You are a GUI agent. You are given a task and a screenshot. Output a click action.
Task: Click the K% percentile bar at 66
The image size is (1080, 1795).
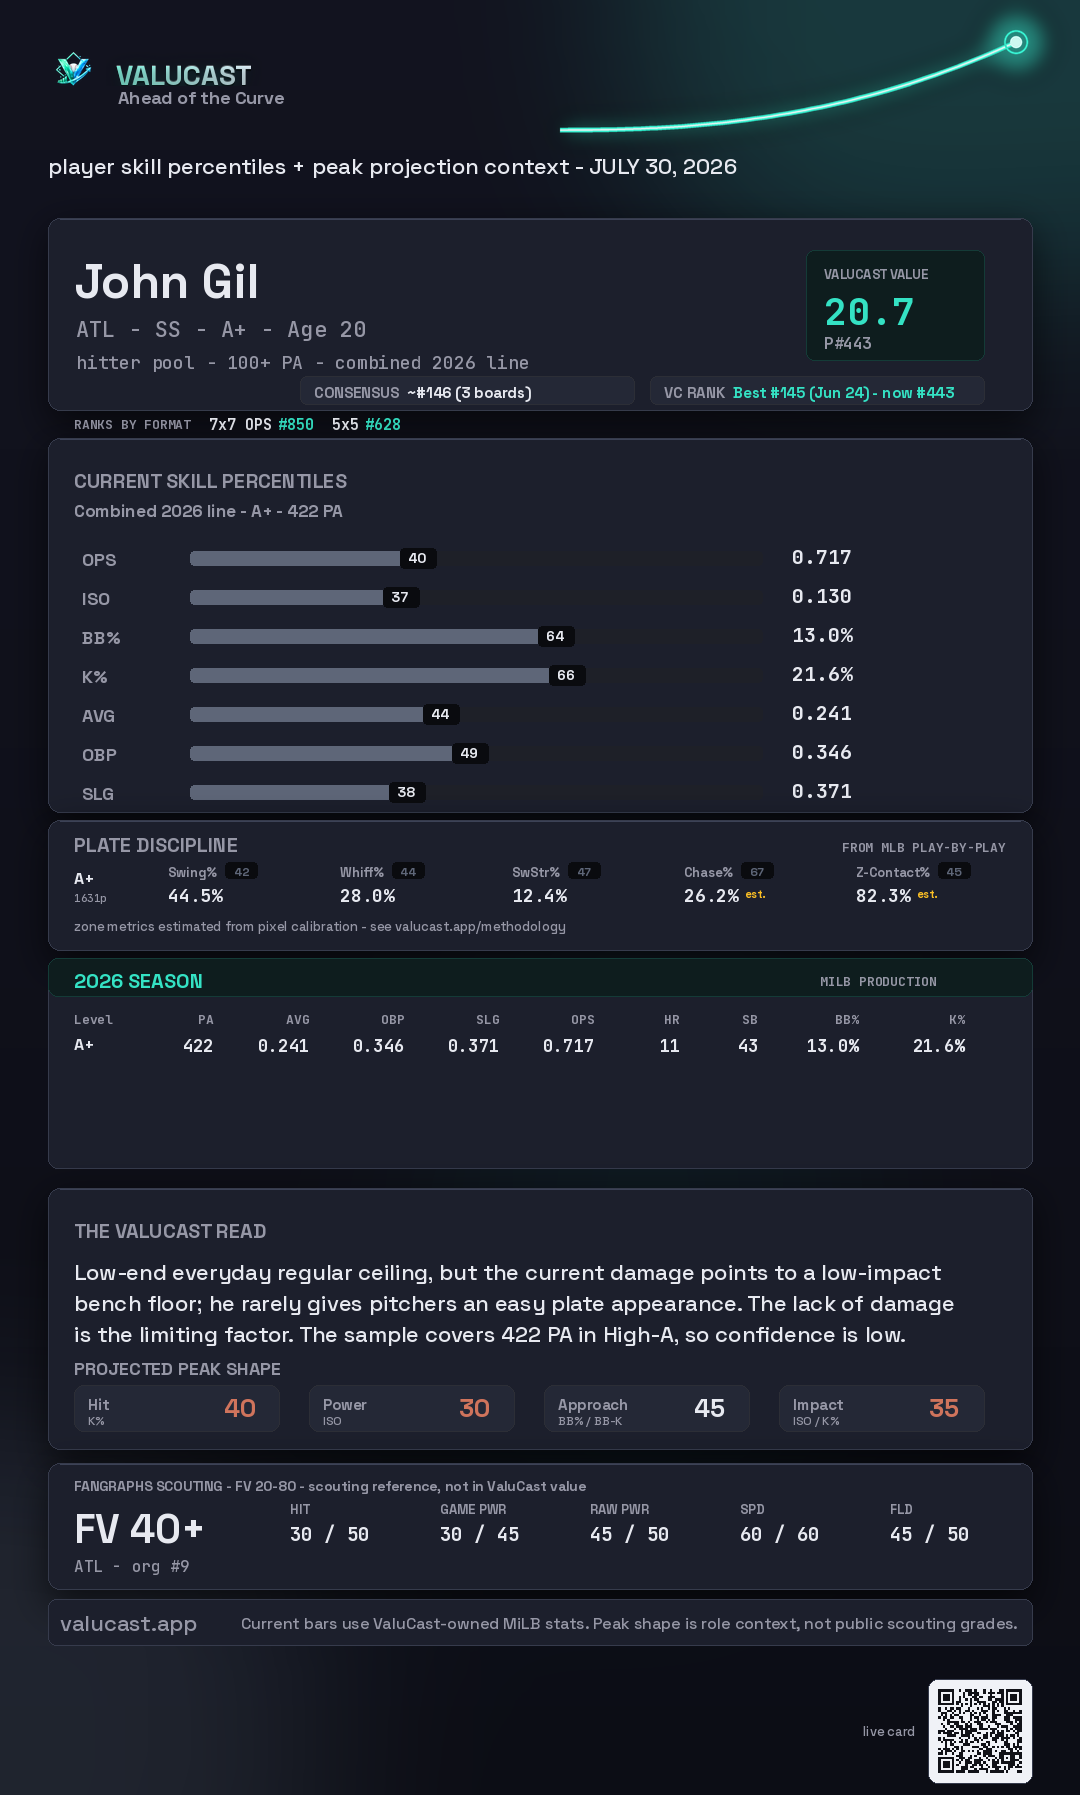[369, 675]
